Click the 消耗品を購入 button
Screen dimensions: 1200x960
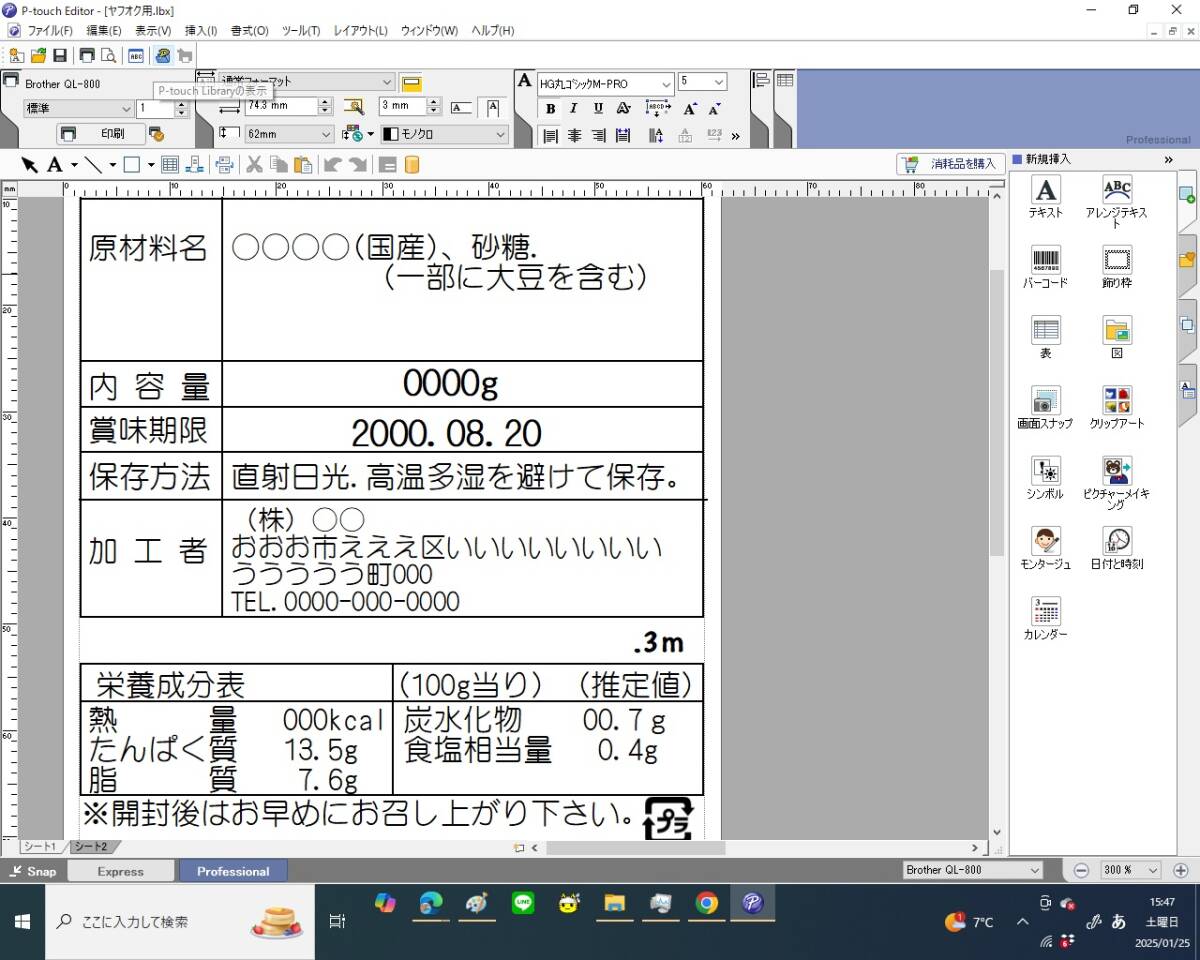[x=951, y=164]
